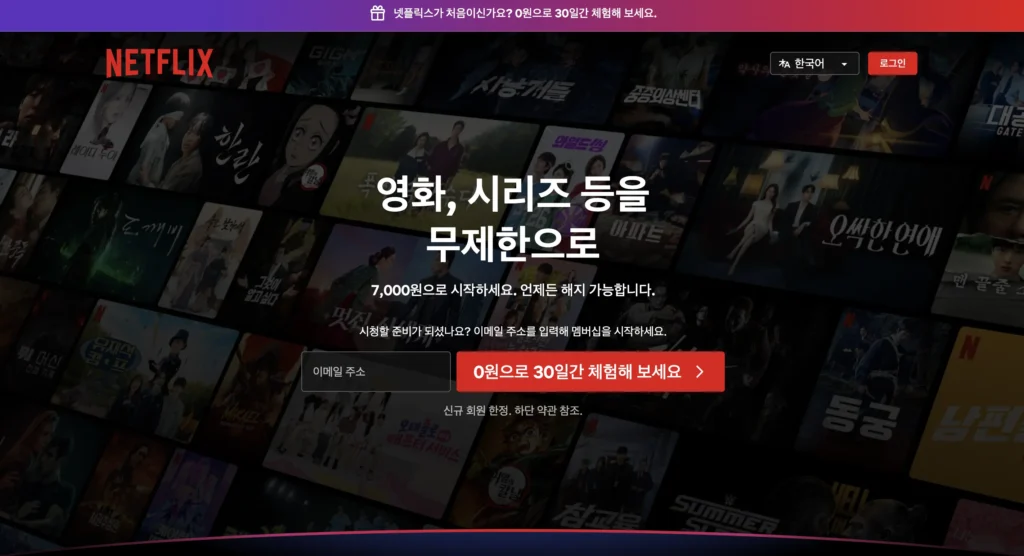Screen dimensions: 1024x556
Task: Click the Netflix logo
Action: coord(159,63)
